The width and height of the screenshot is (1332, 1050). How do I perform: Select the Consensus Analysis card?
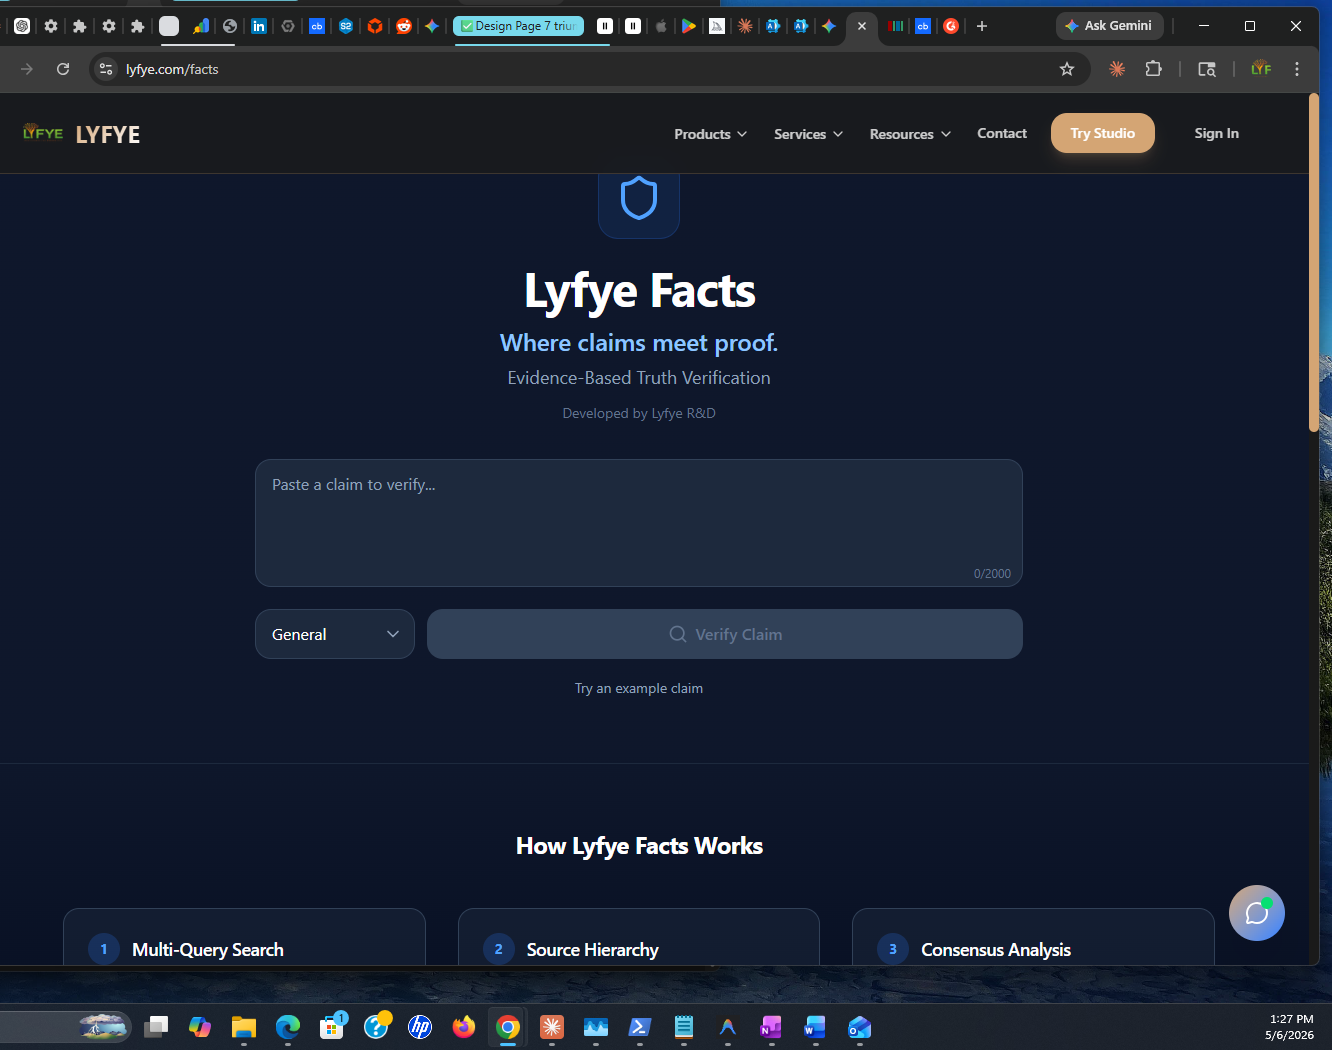[1033, 938]
